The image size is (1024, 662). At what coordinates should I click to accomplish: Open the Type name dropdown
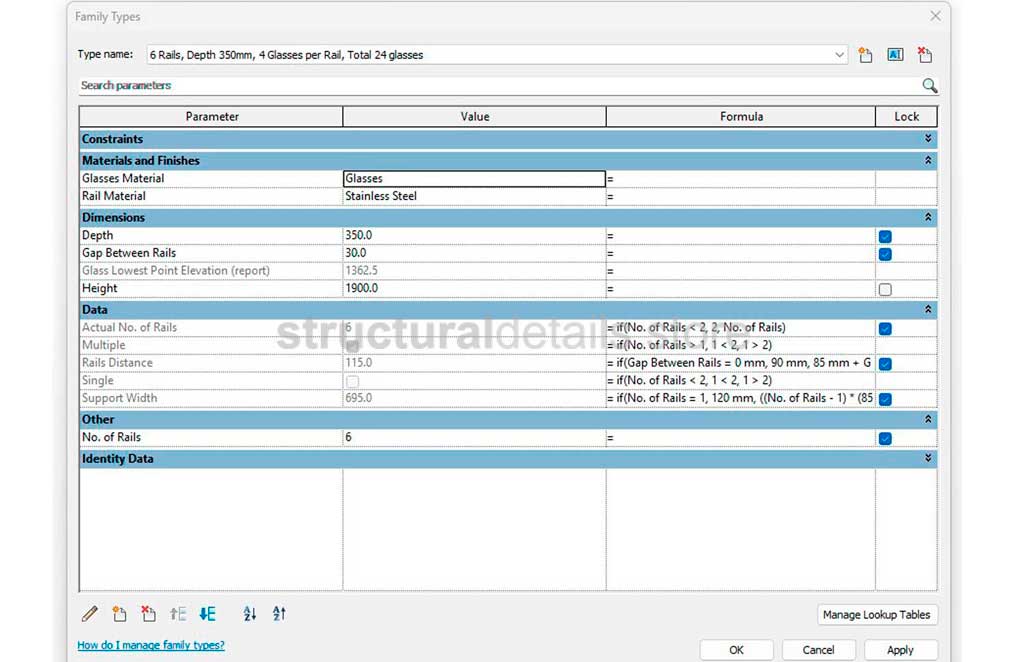pyautogui.click(x=840, y=55)
